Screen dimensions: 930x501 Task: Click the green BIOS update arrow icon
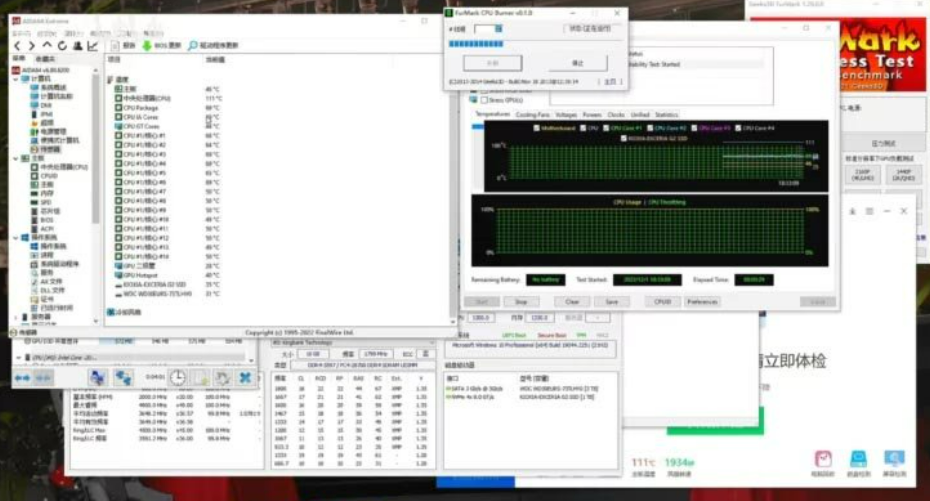[x=146, y=46]
